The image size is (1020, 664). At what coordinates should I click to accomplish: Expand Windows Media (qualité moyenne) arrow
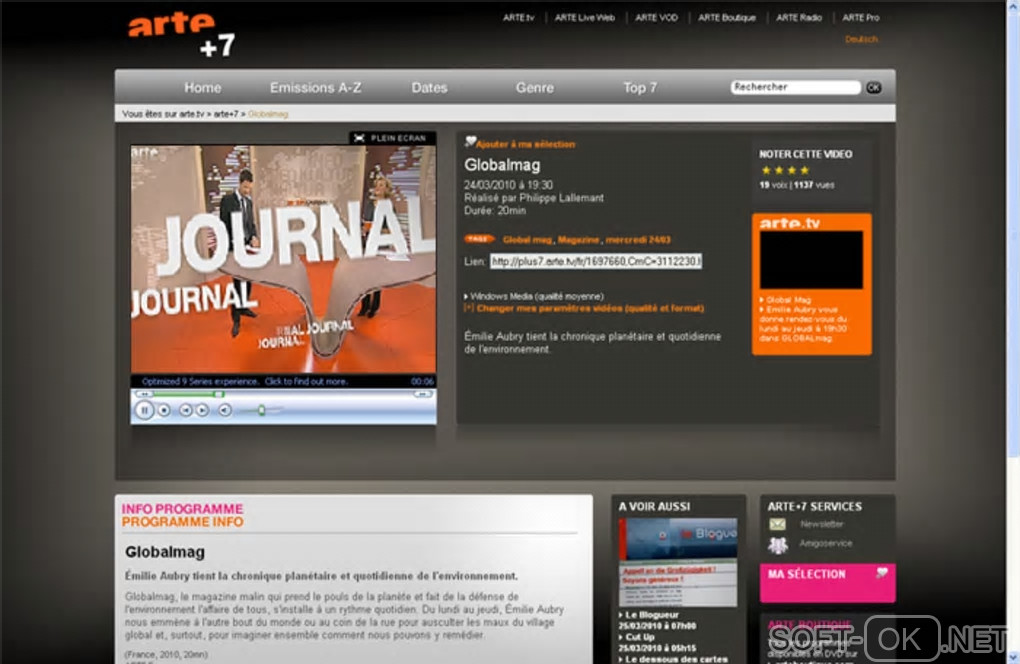[466, 297]
